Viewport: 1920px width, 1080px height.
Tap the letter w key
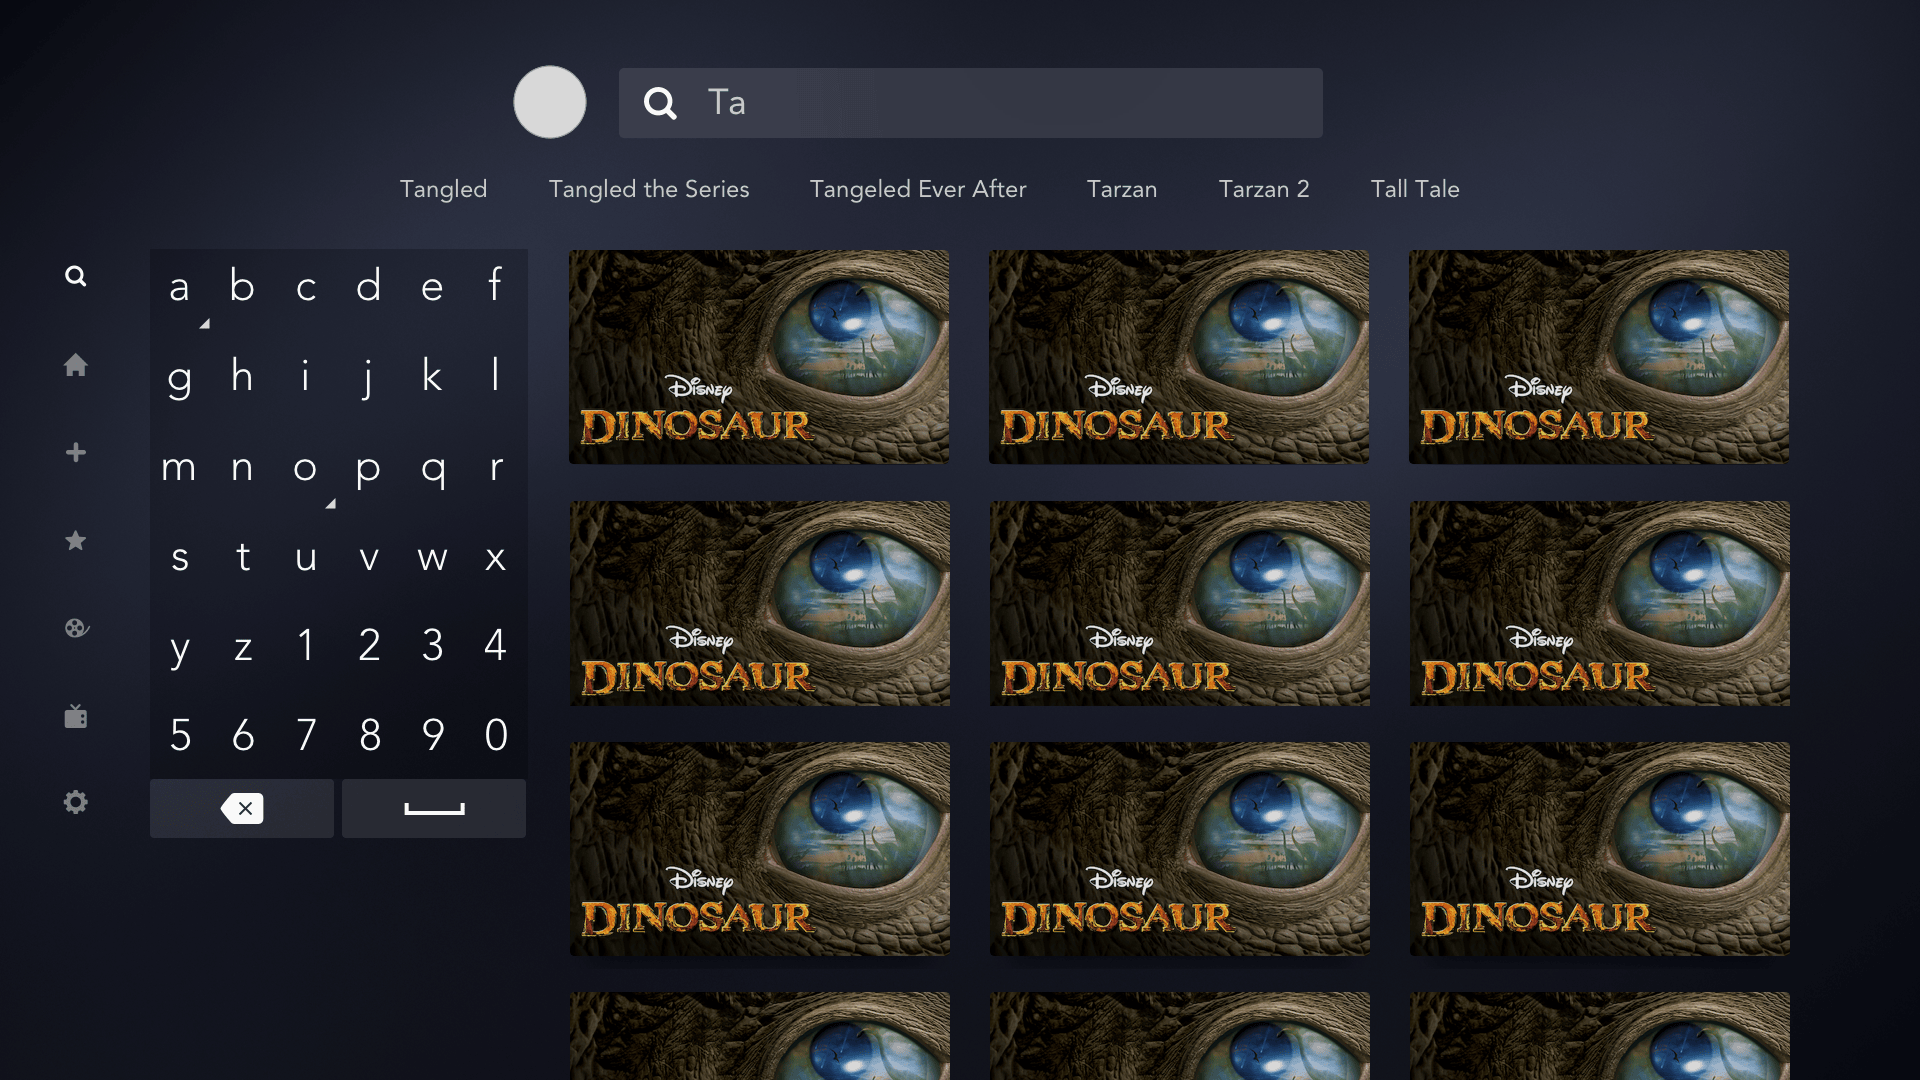[432, 557]
